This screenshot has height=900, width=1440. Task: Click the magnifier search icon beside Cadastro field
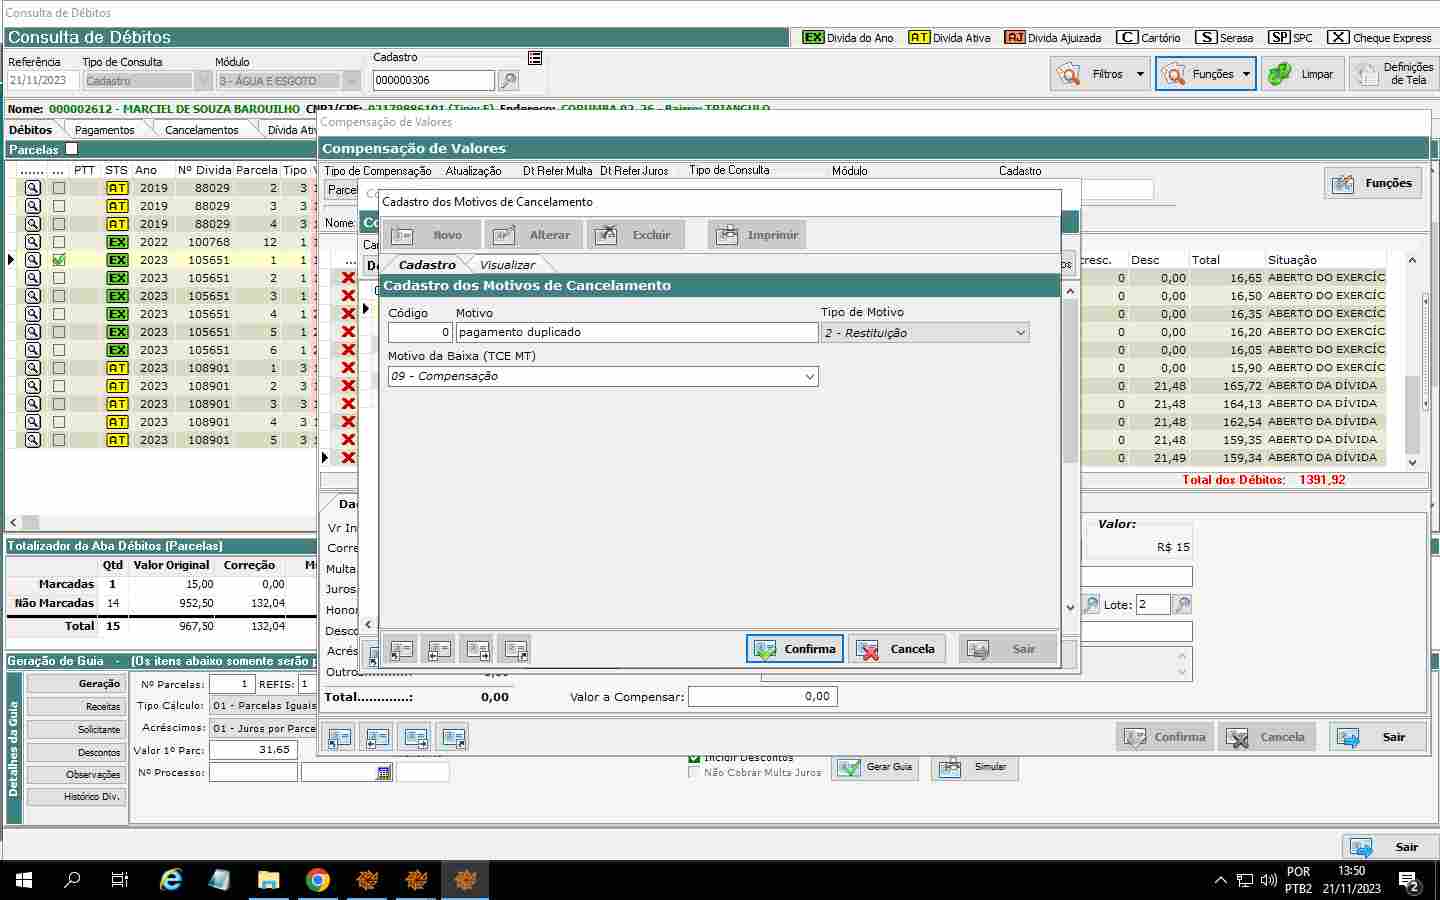(508, 81)
